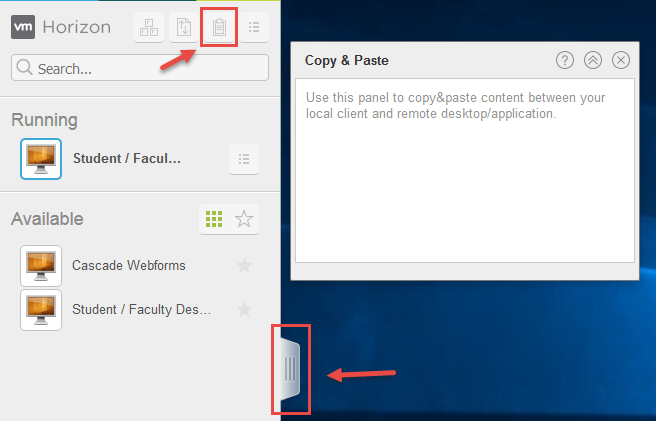Viewport: 656px width, 421px height.
Task: Click inside the Search field
Action: 140,67
